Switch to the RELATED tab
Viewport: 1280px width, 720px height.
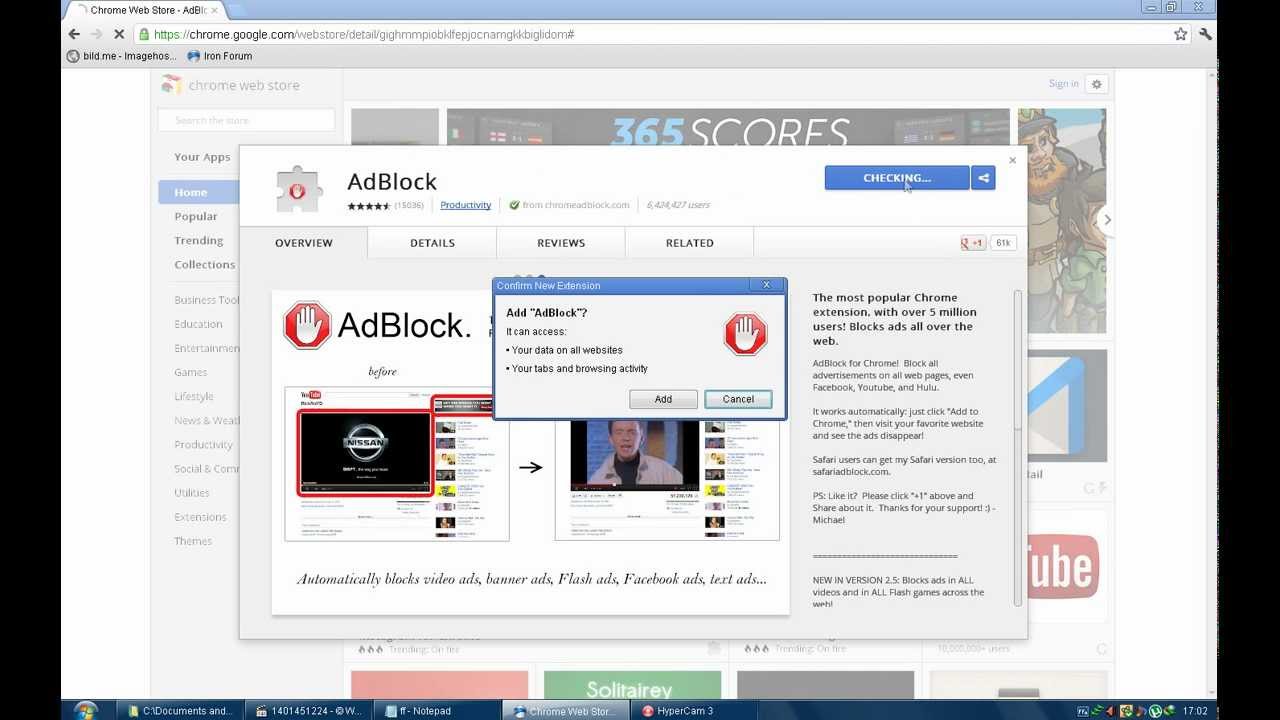(690, 243)
